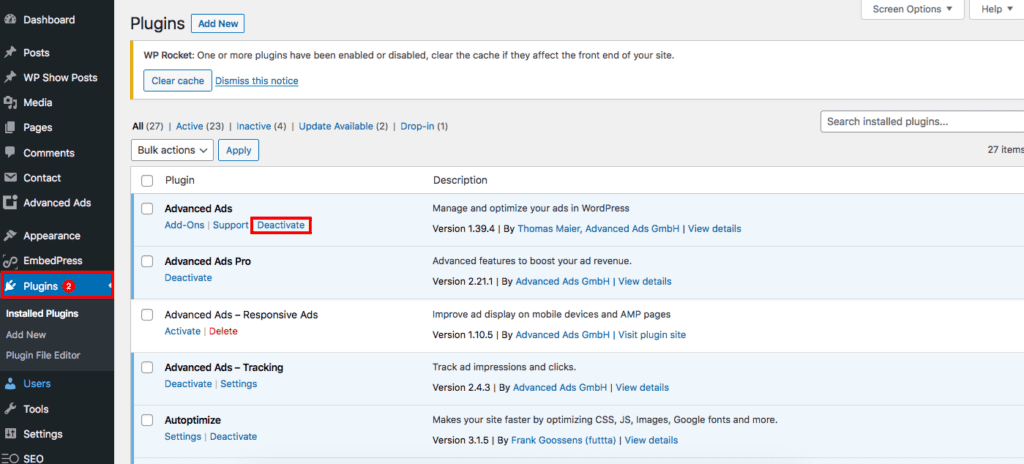Viewport: 1024px width, 464px height.
Task: Collapse the Plugins submenu arrow
Action: 110,286
